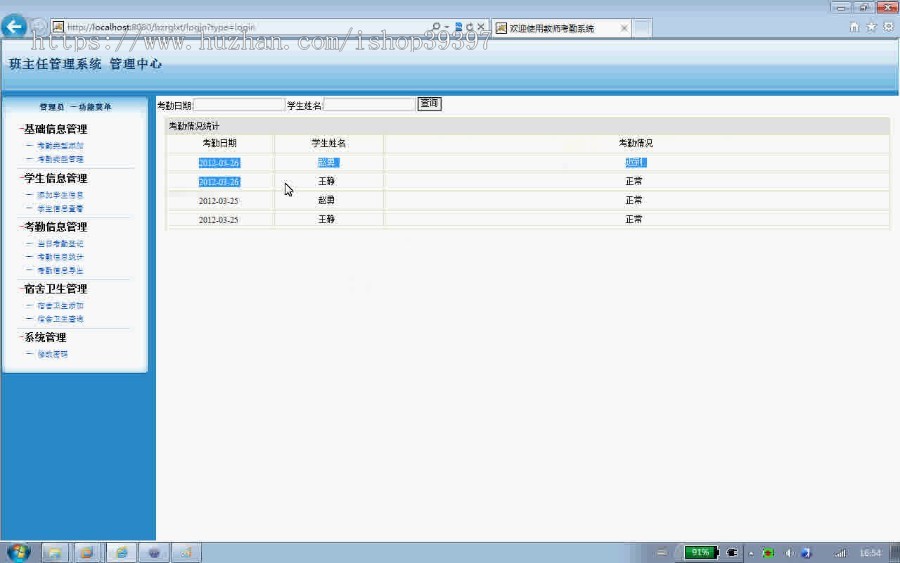Open the 宿舍卫生查询 link
Viewport: 900px width, 563px height.
[60, 319]
